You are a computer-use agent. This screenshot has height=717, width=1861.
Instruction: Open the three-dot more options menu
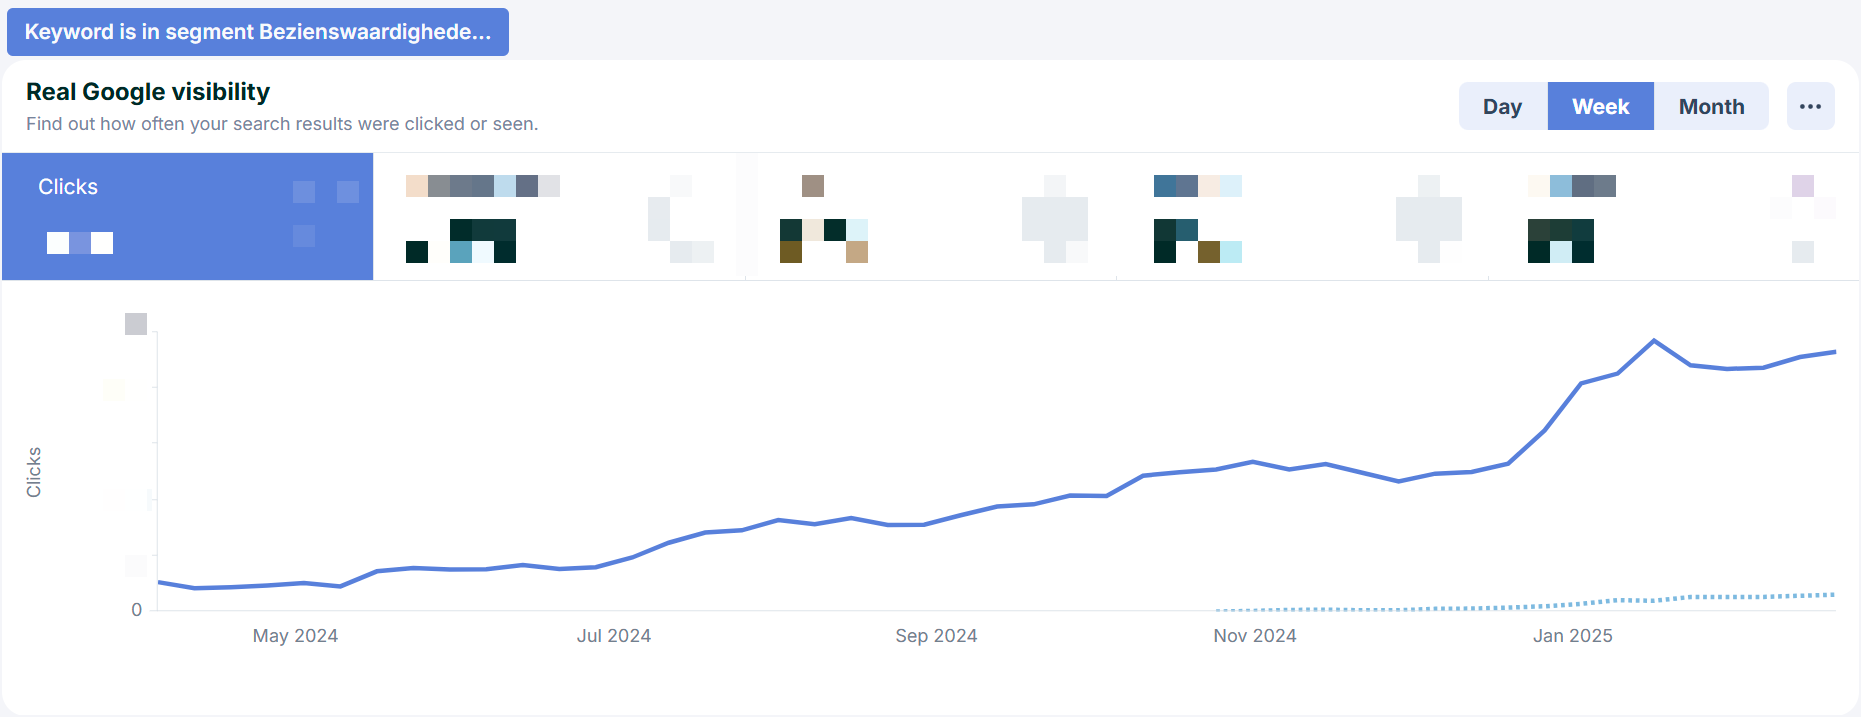1810,106
